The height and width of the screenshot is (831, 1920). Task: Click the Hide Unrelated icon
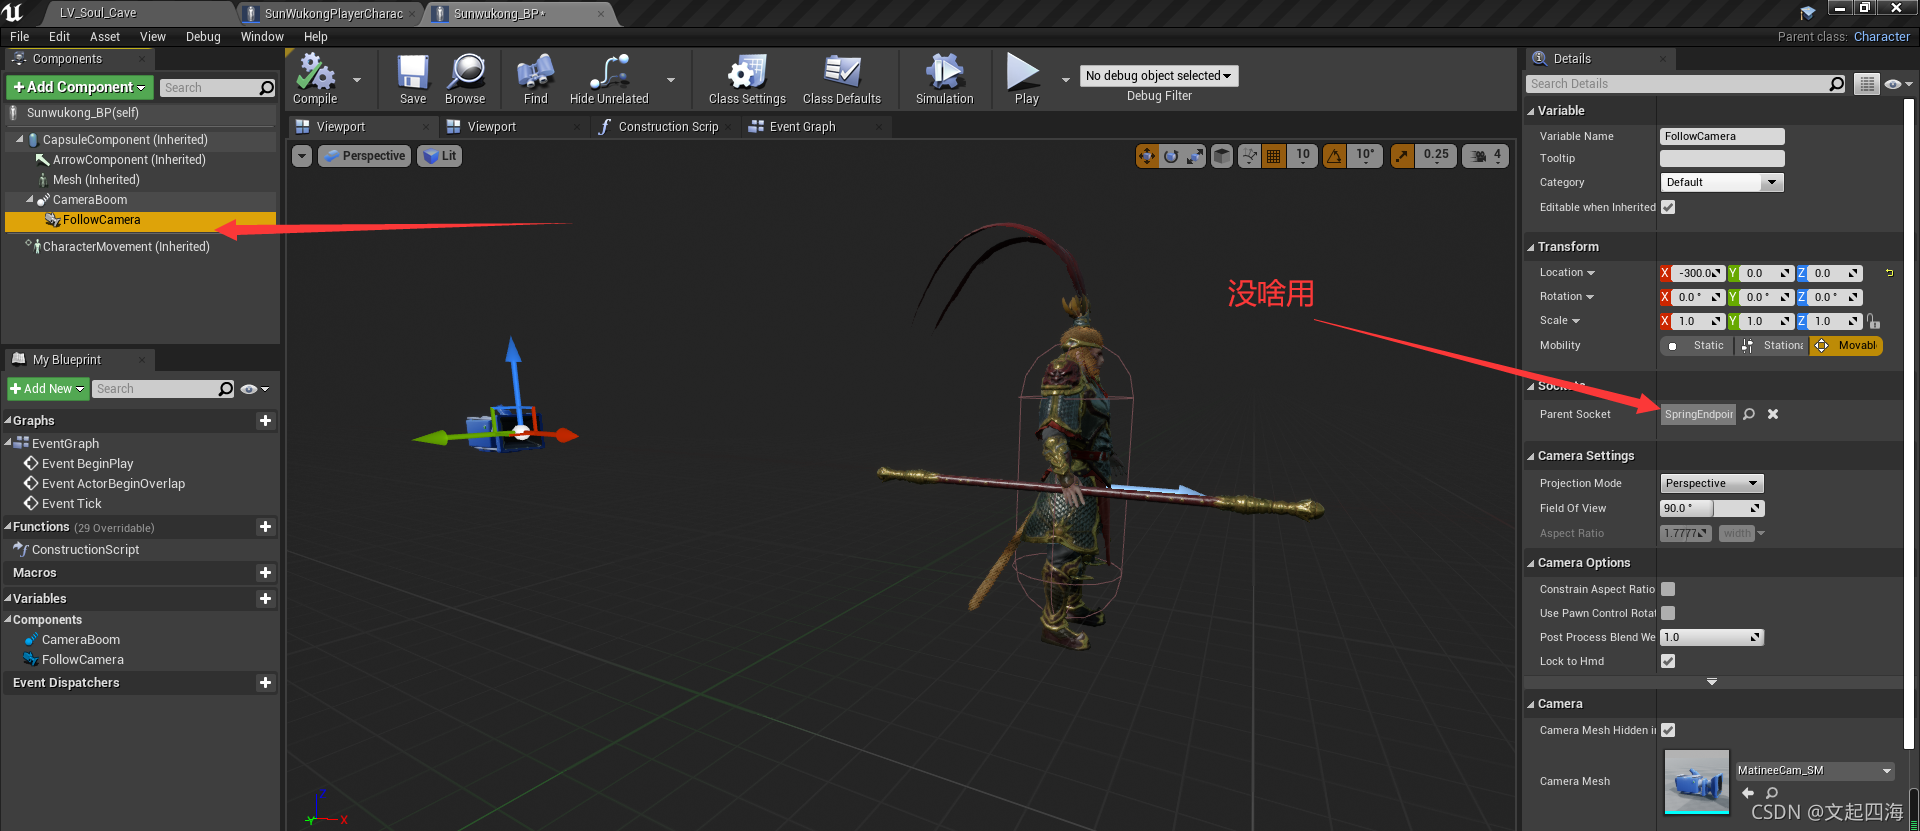[609, 79]
